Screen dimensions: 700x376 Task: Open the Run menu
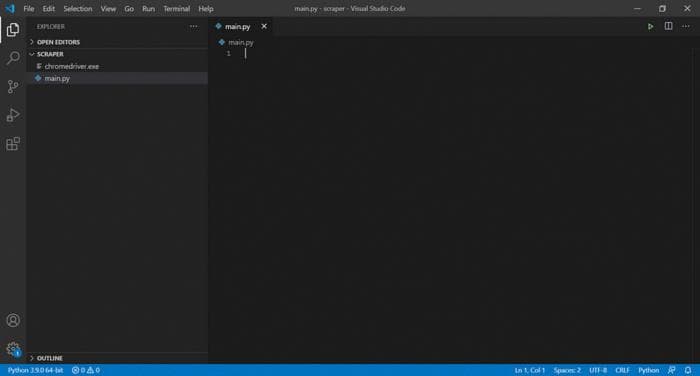(x=148, y=8)
